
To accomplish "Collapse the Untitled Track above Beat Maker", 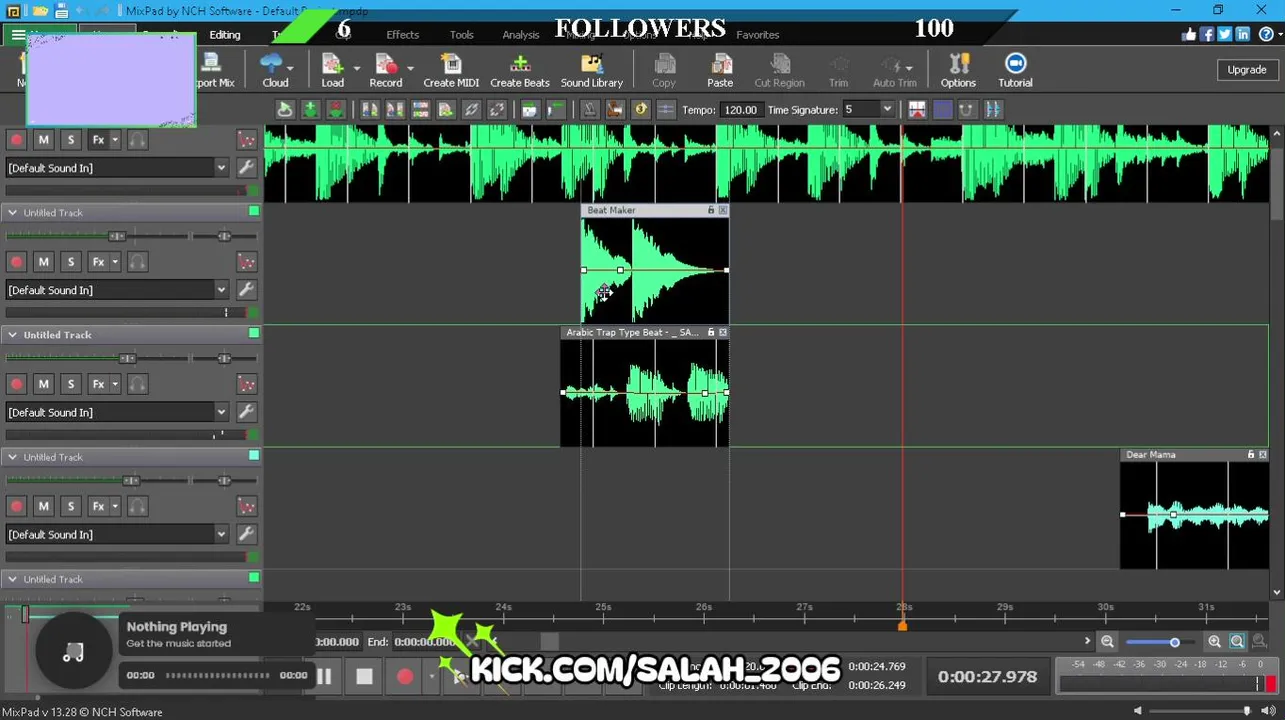I will [x=12, y=212].
